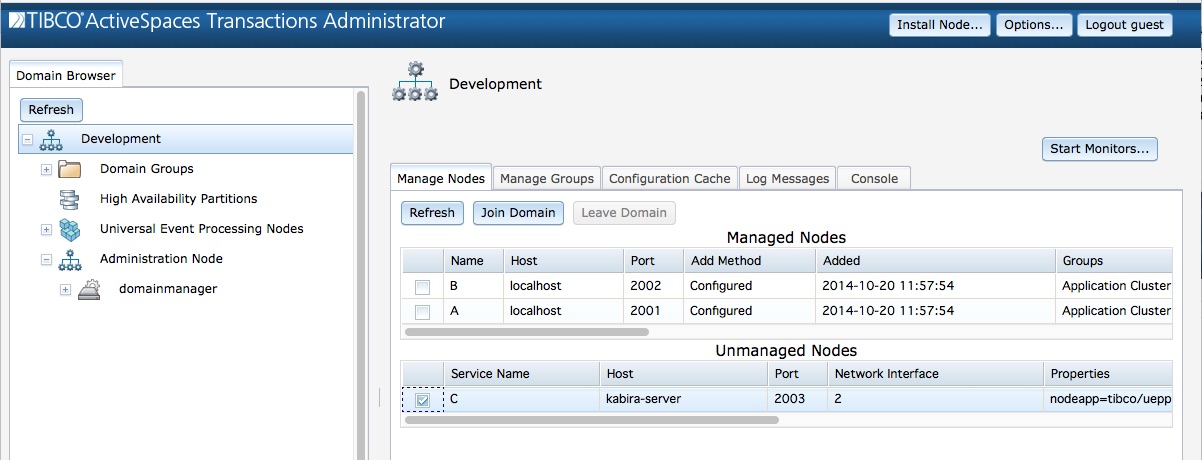Viewport: 1202px width, 460px height.
Task: Click Logout guest button
Action: pyautogui.click(x=1124, y=25)
